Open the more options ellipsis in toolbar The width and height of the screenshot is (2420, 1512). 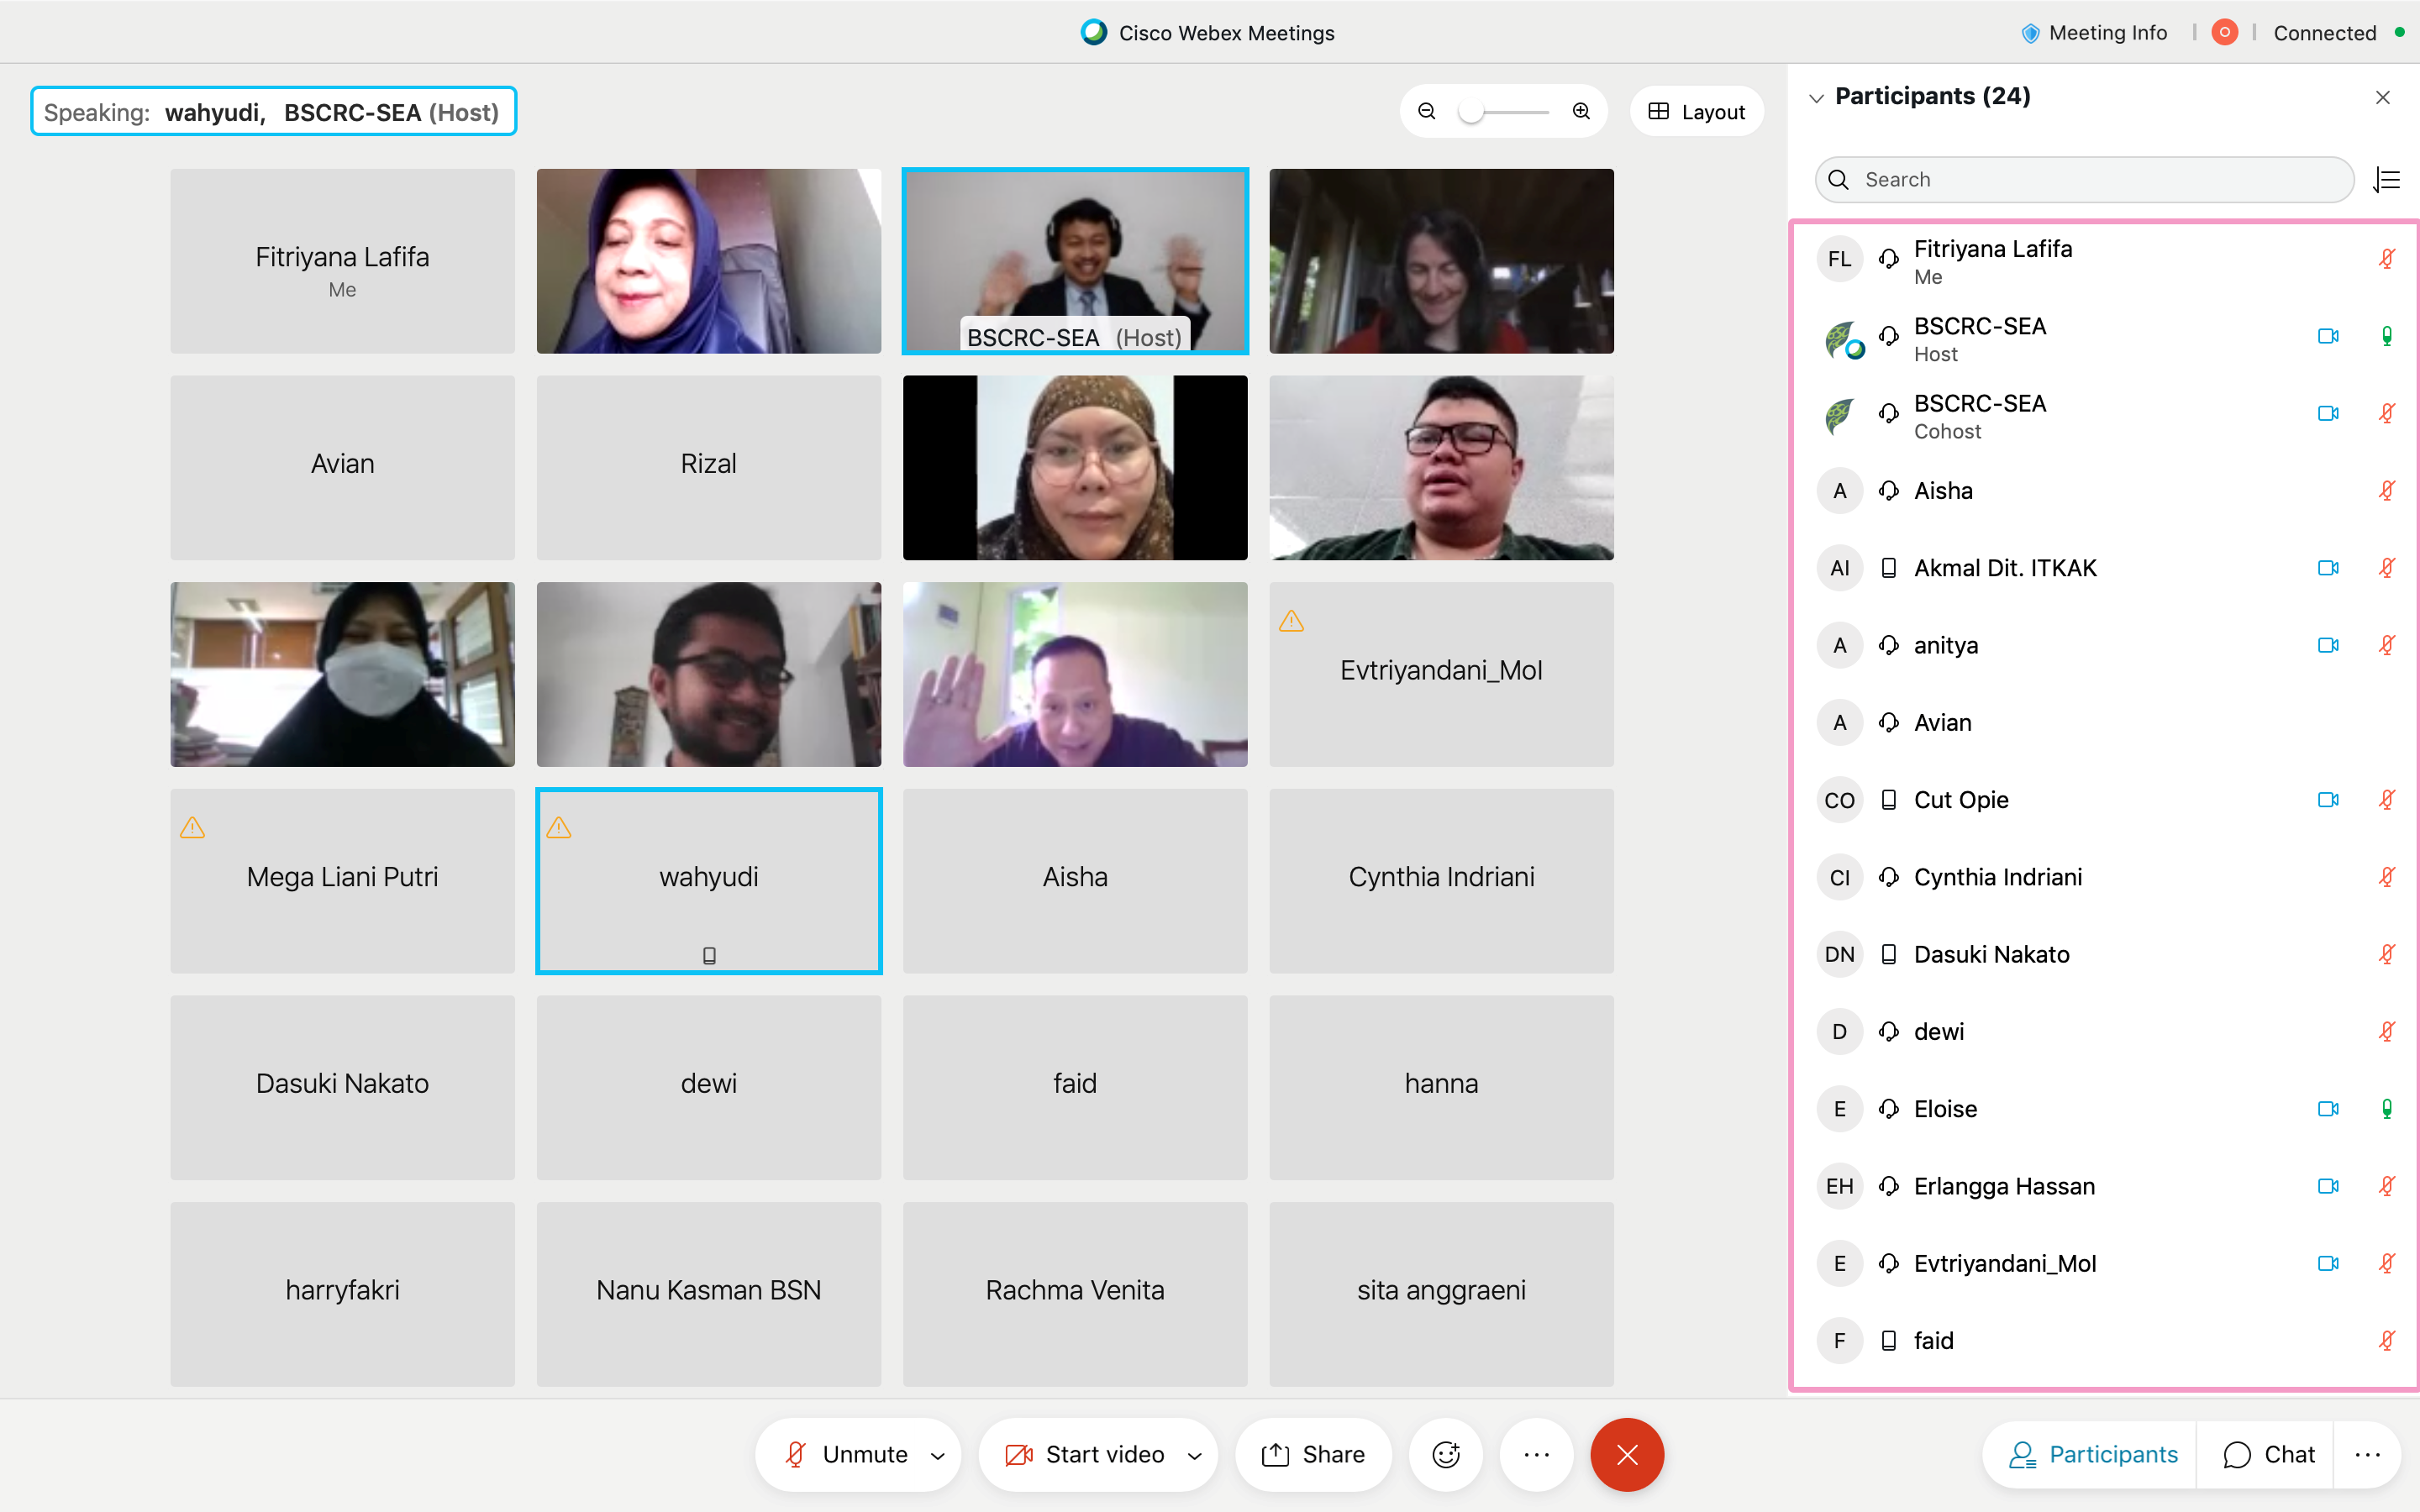click(1536, 1454)
